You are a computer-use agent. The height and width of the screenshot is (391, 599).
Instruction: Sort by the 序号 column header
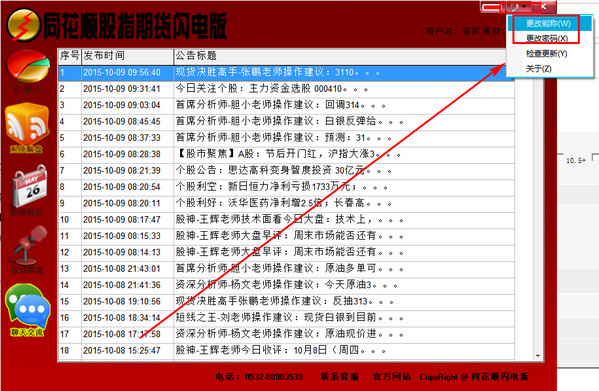pyautogui.click(x=70, y=56)
